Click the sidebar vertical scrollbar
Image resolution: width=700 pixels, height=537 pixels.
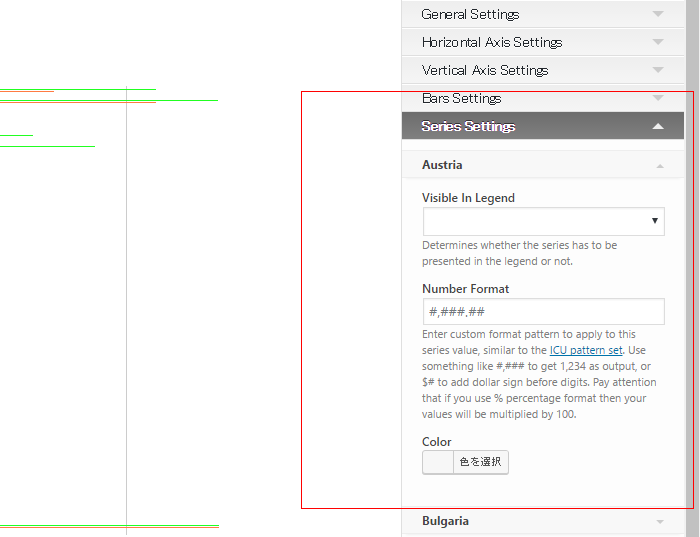(x=692, y=268)
